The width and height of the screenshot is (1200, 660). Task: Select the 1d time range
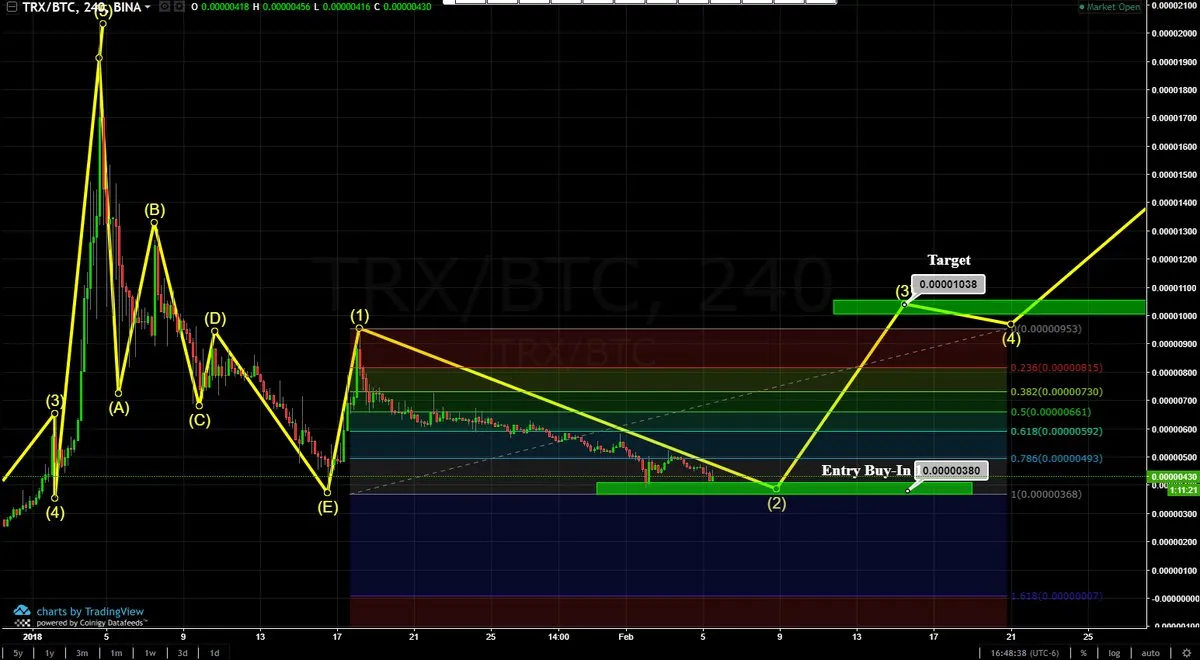(x=214, y=653)
